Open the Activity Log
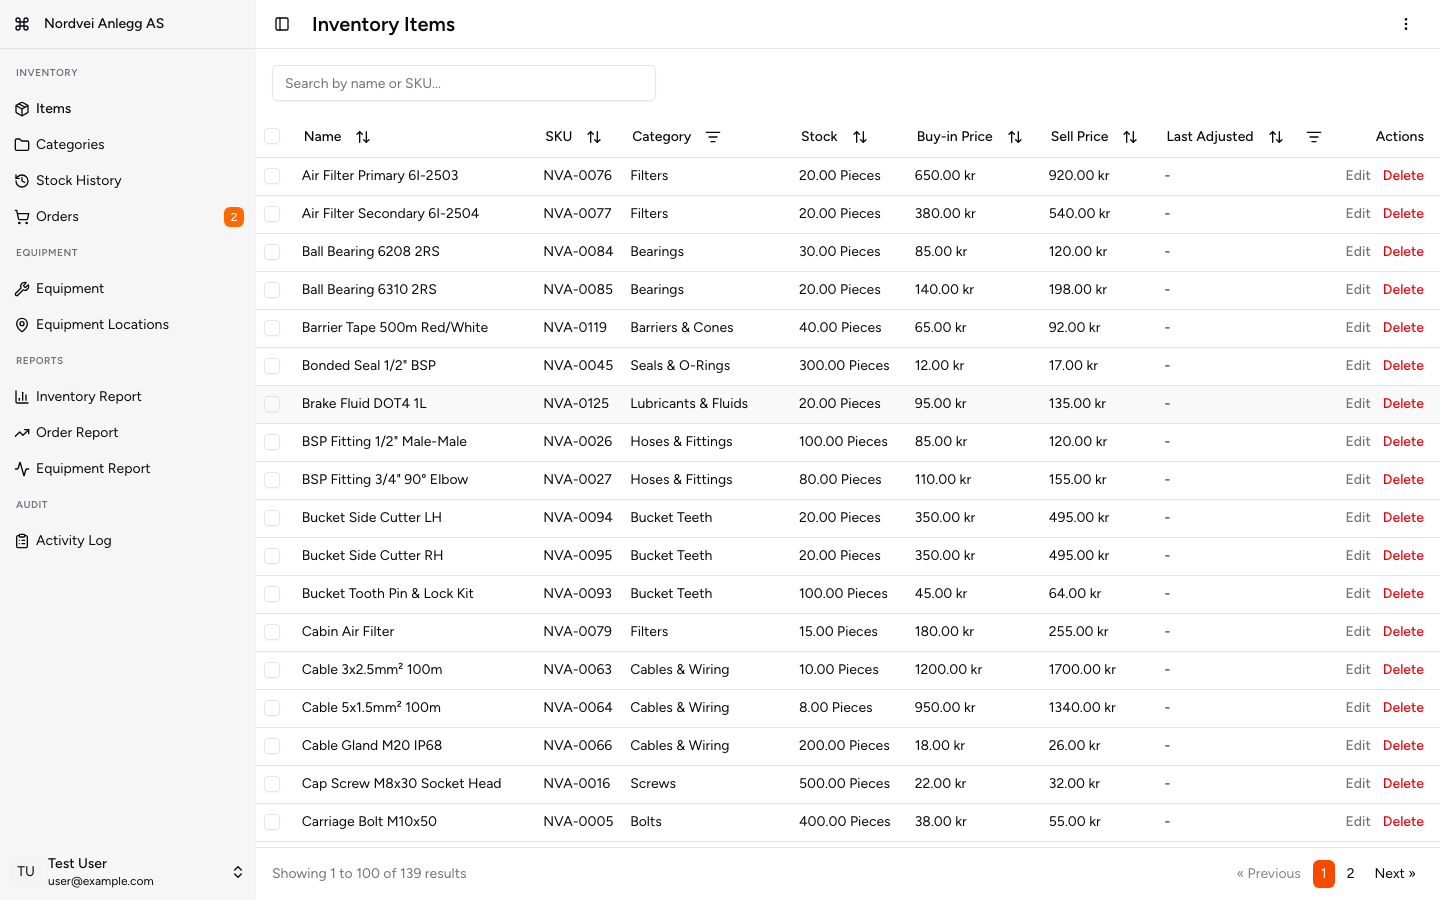 [x=72, y=540]
